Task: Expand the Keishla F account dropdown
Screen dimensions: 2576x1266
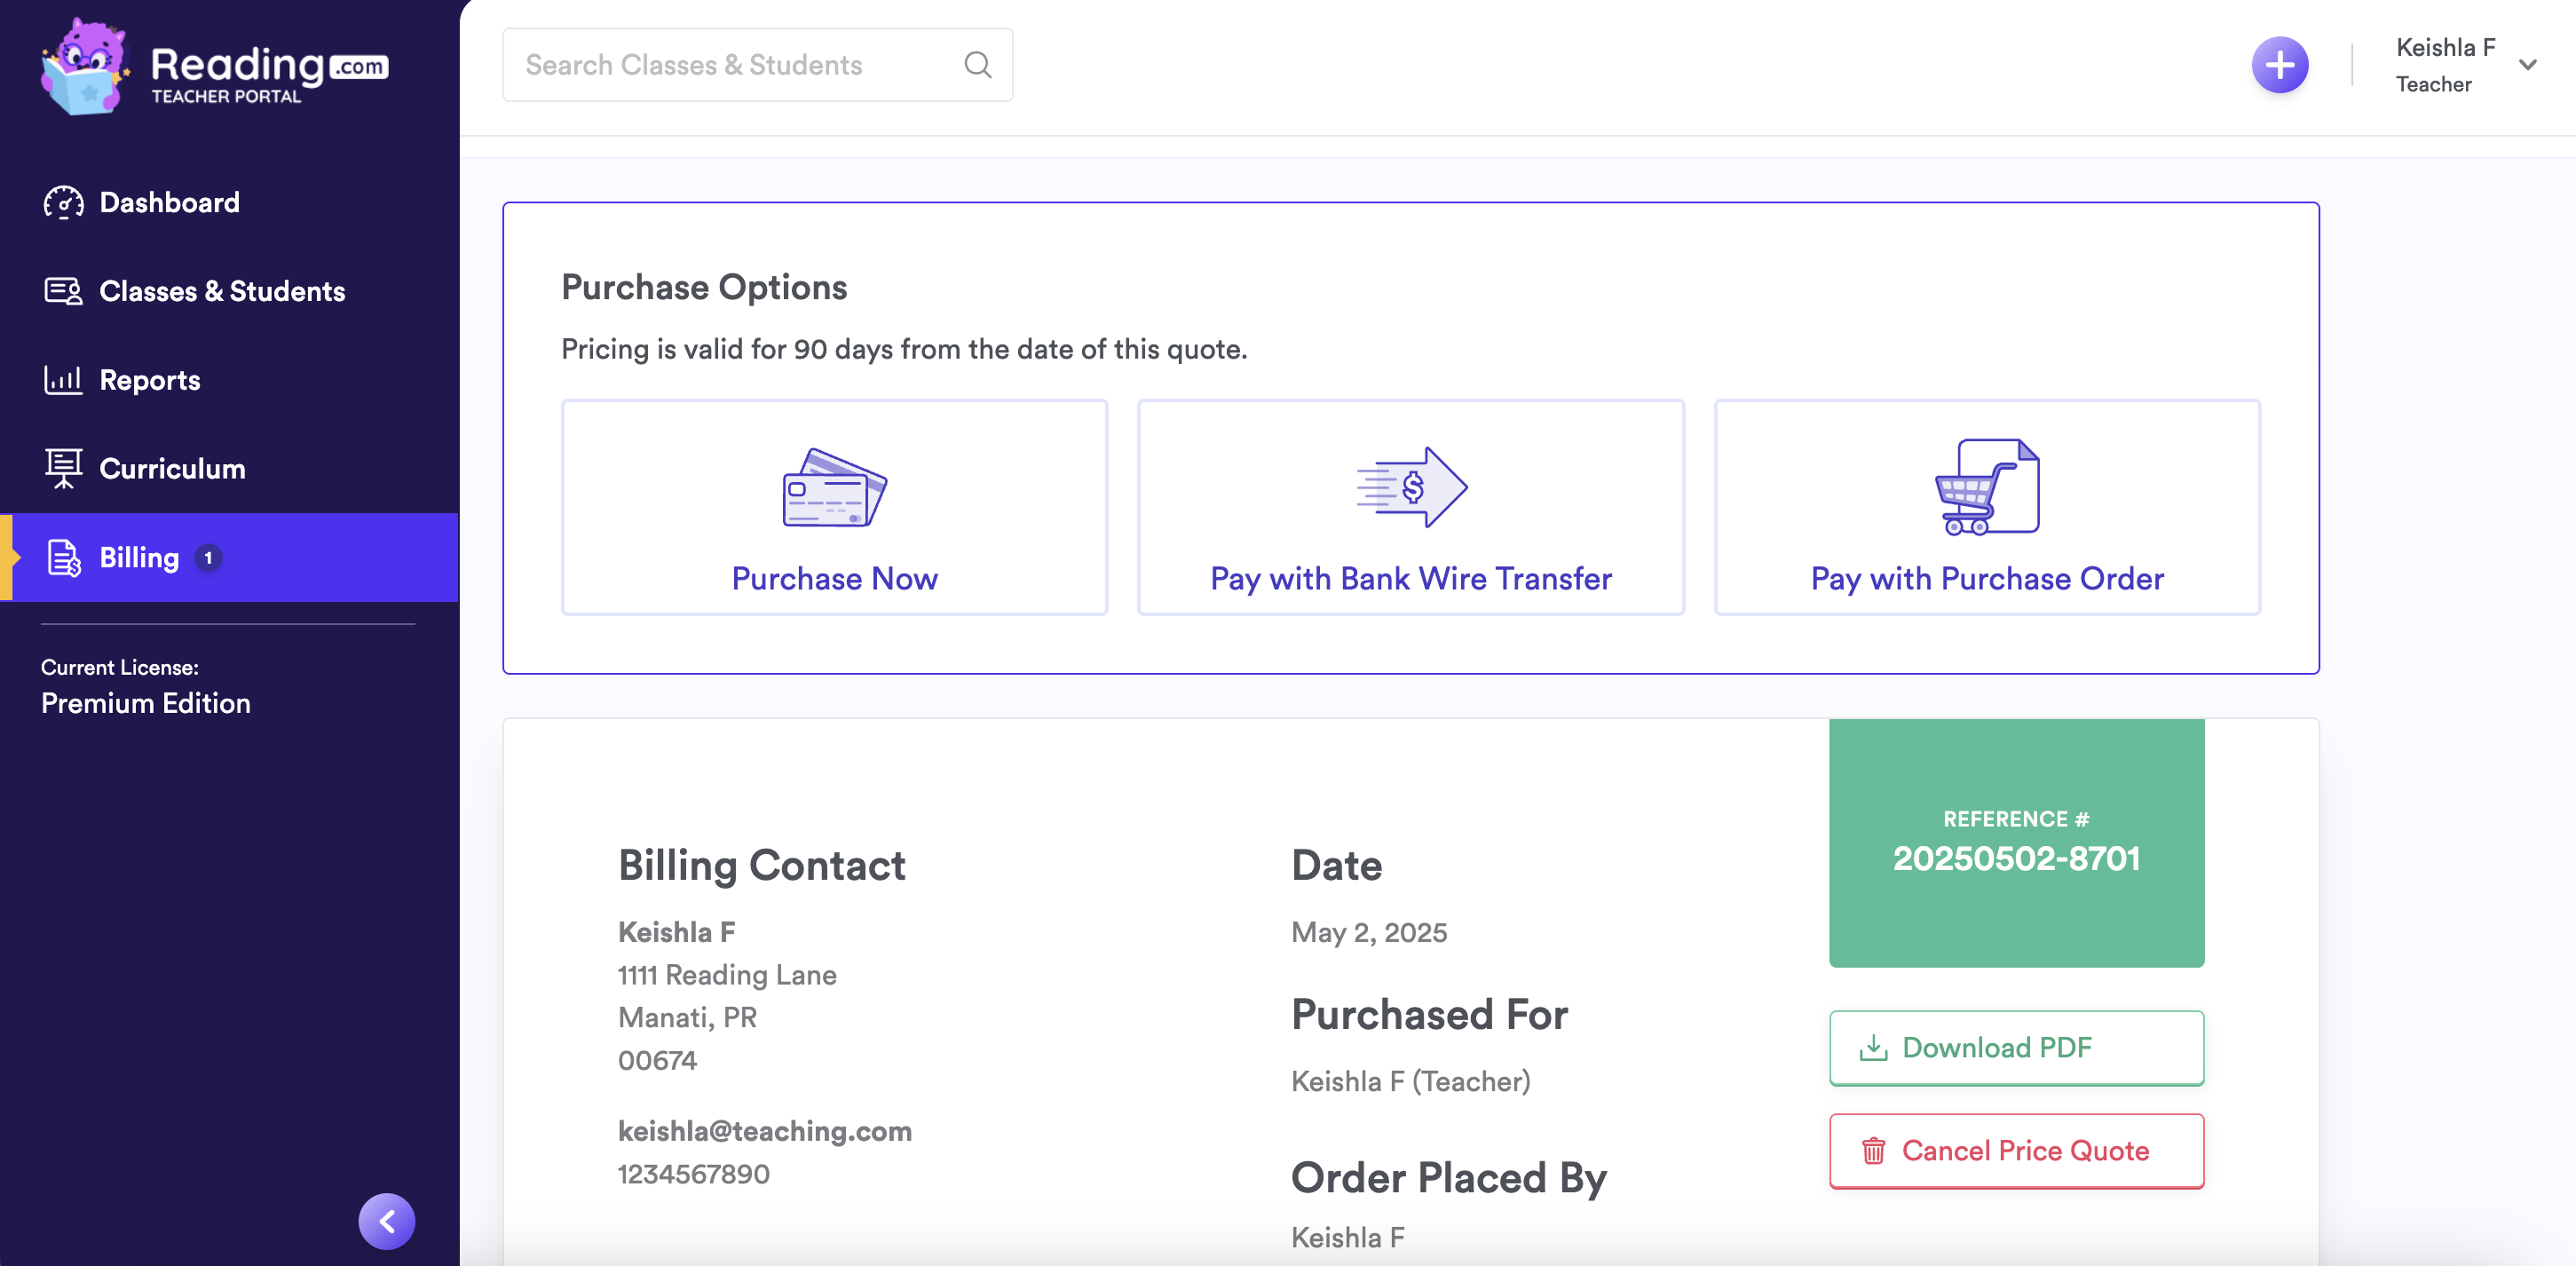Action: coord(2527,65)
